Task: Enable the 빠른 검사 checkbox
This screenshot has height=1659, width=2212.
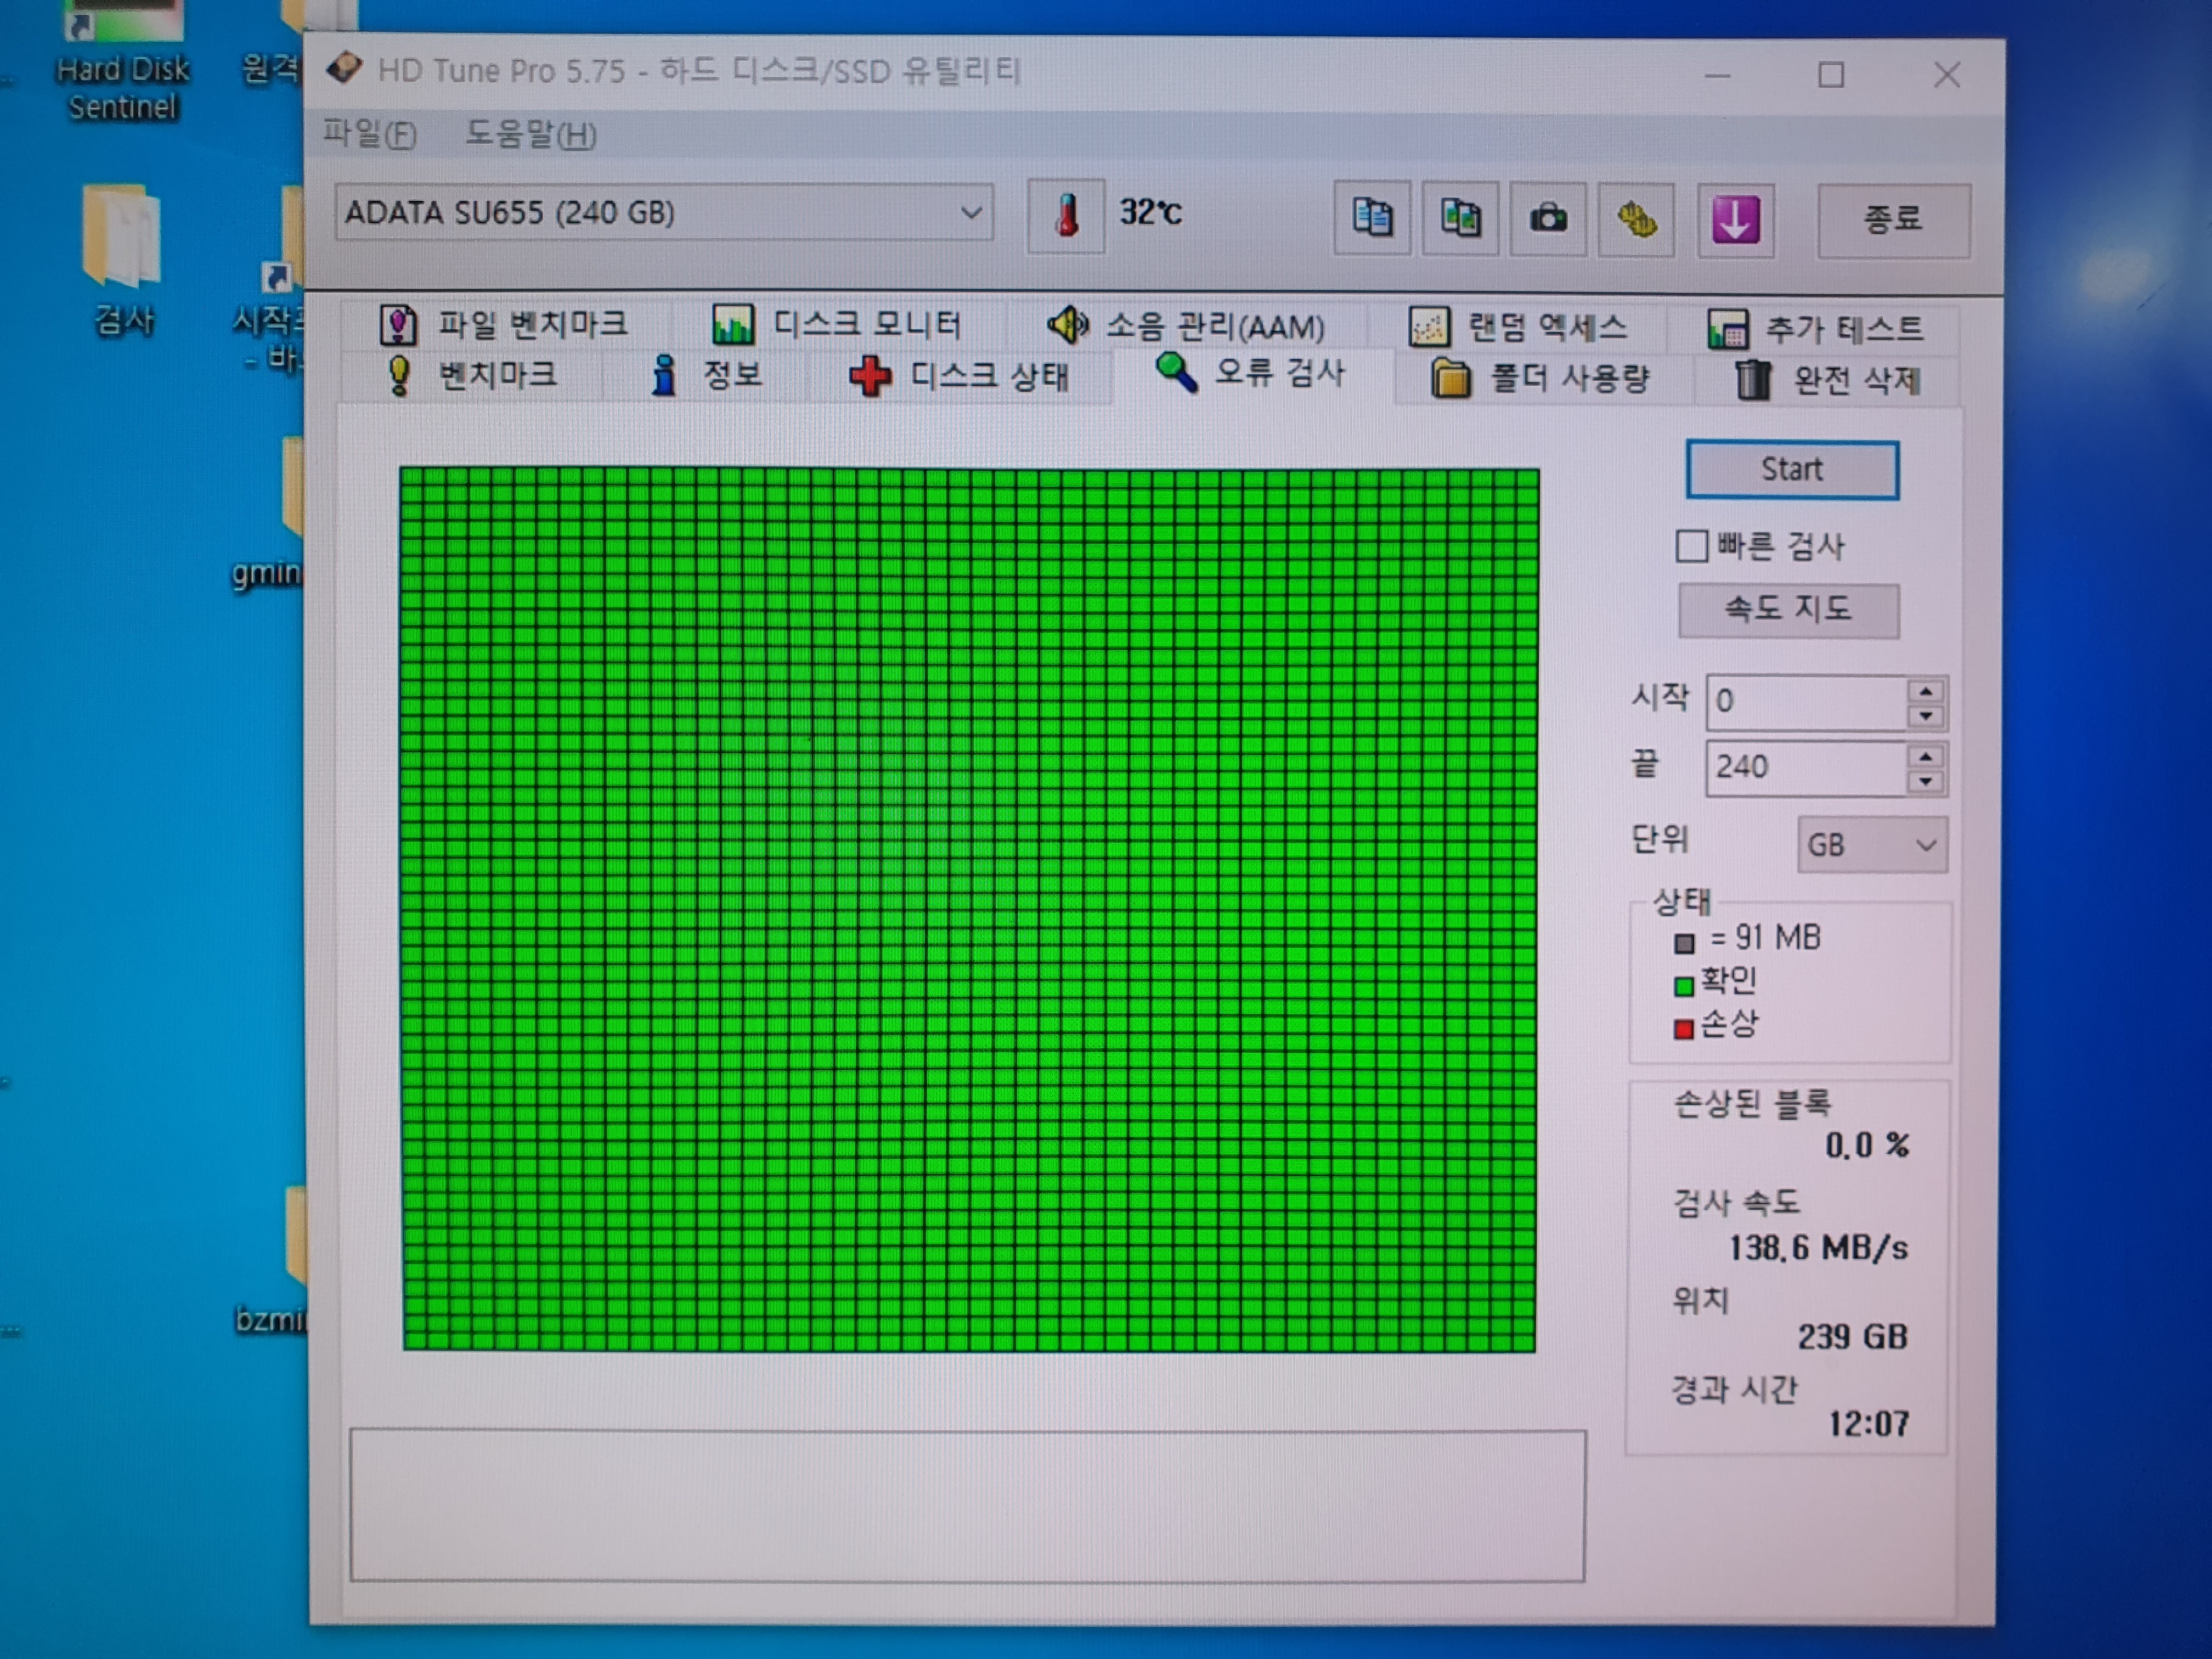Action: (x=1691, y=546)
